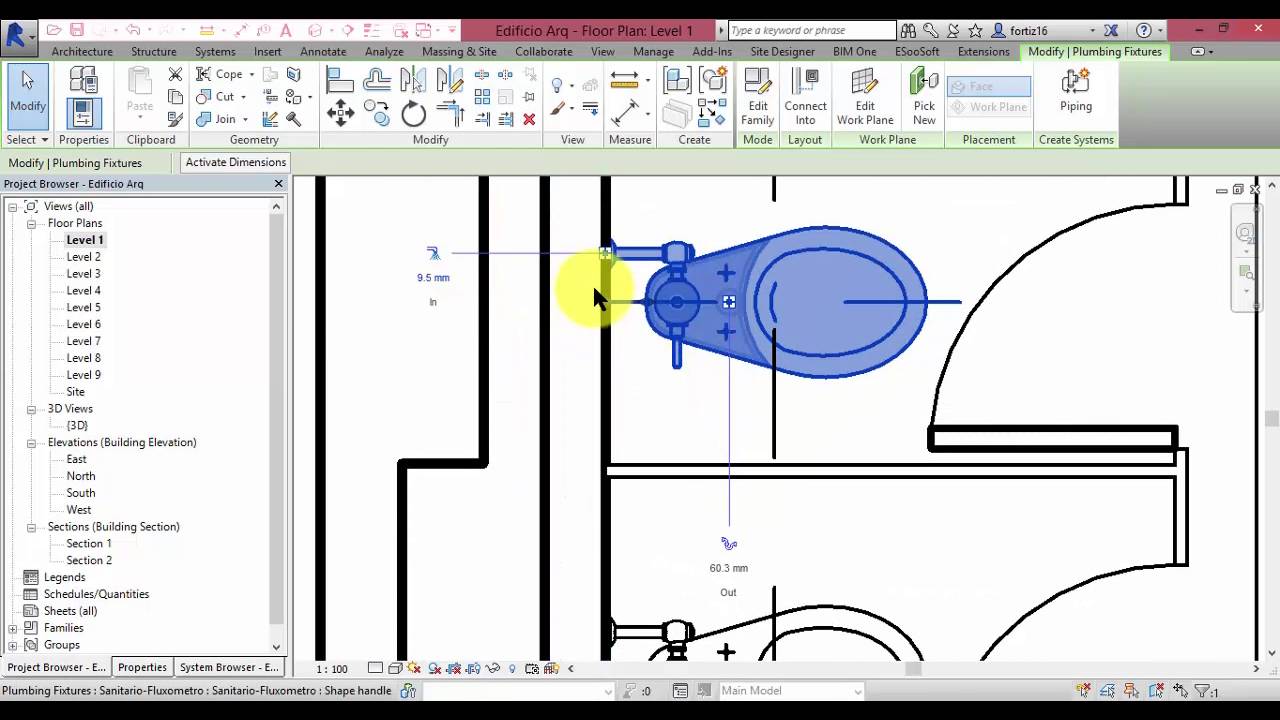Click the selection filter funnel icon
Screen dimensions: 1280x720
click(1201, 691)
